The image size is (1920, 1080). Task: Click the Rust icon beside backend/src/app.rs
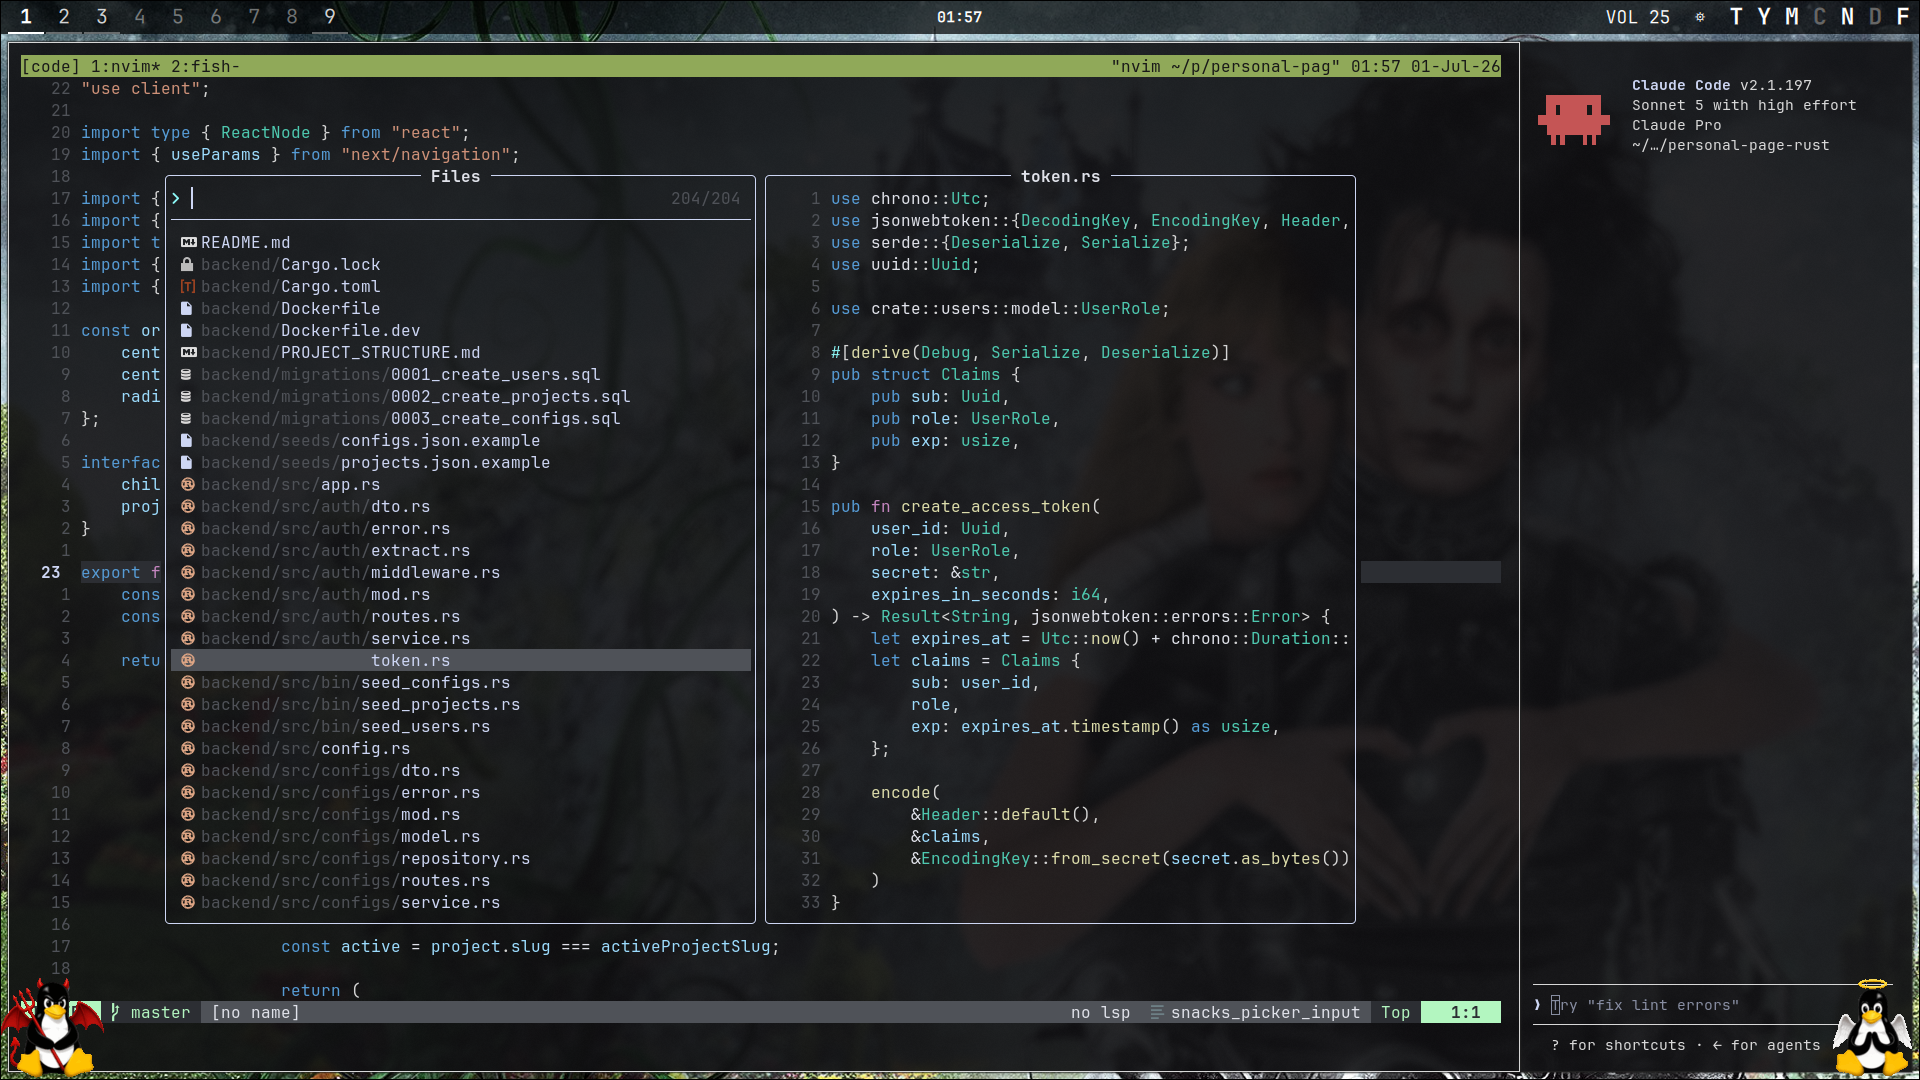187,485
